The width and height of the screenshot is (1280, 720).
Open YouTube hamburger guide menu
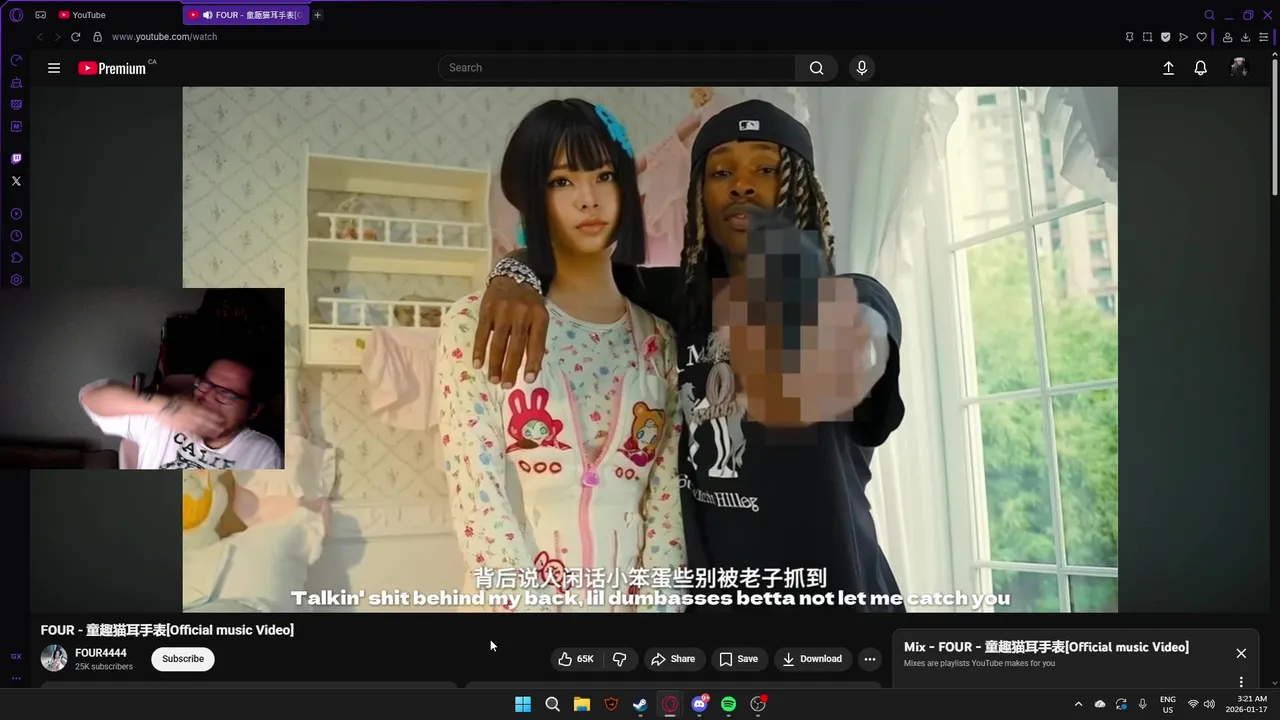click(54, 68)
